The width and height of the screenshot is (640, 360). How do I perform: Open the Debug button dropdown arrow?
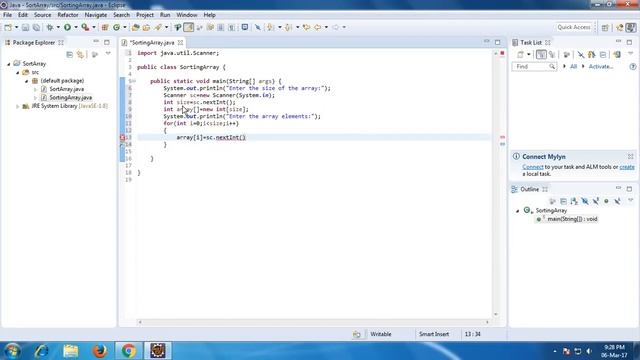tap(58, 27)
